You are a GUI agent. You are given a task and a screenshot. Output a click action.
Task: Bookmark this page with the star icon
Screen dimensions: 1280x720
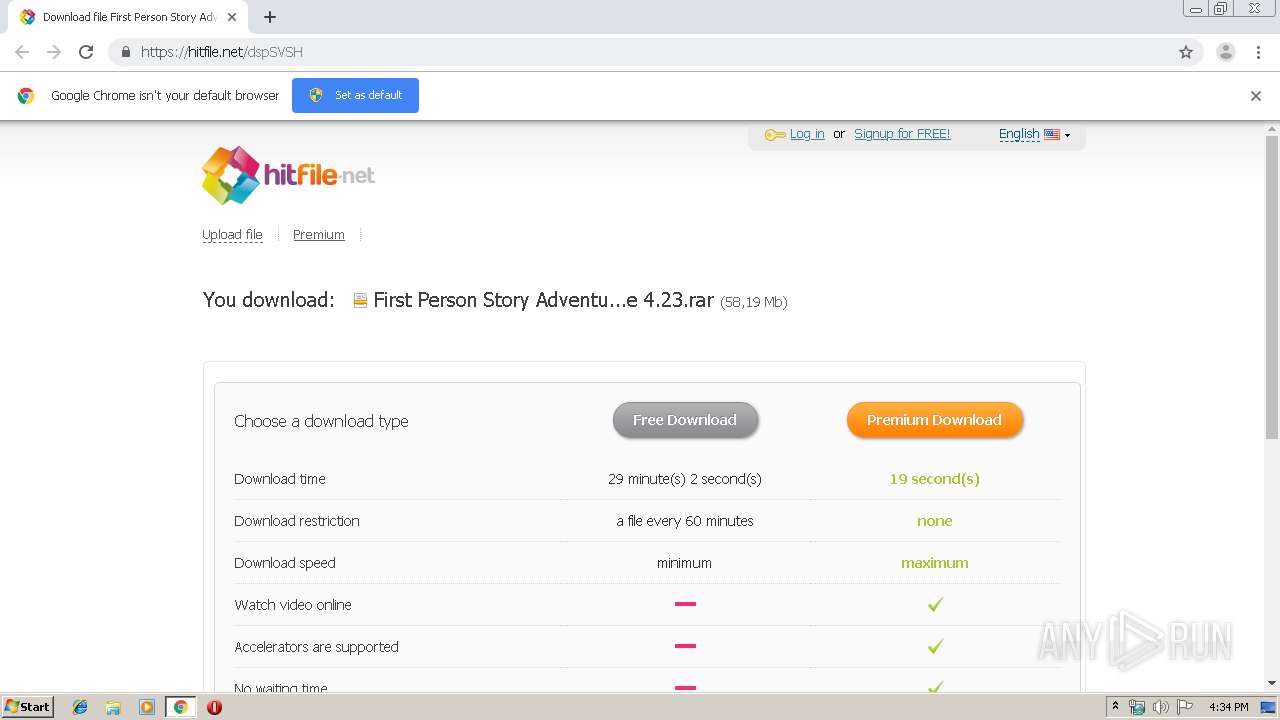[x=1186, y=52]
